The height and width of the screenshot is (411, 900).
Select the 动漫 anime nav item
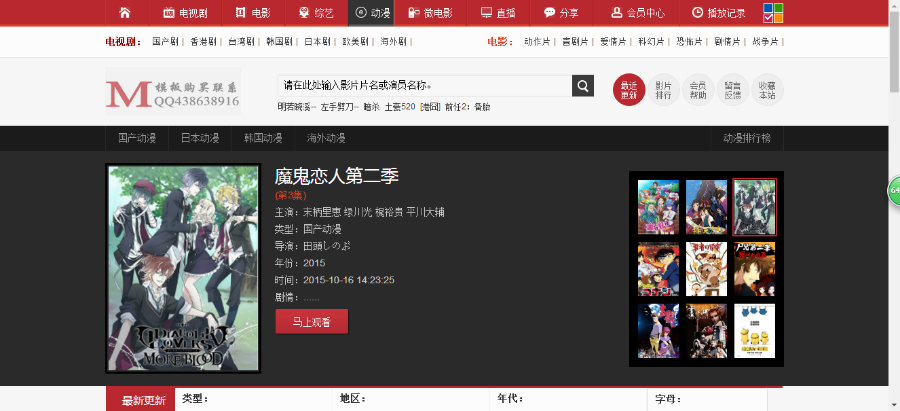372,13
